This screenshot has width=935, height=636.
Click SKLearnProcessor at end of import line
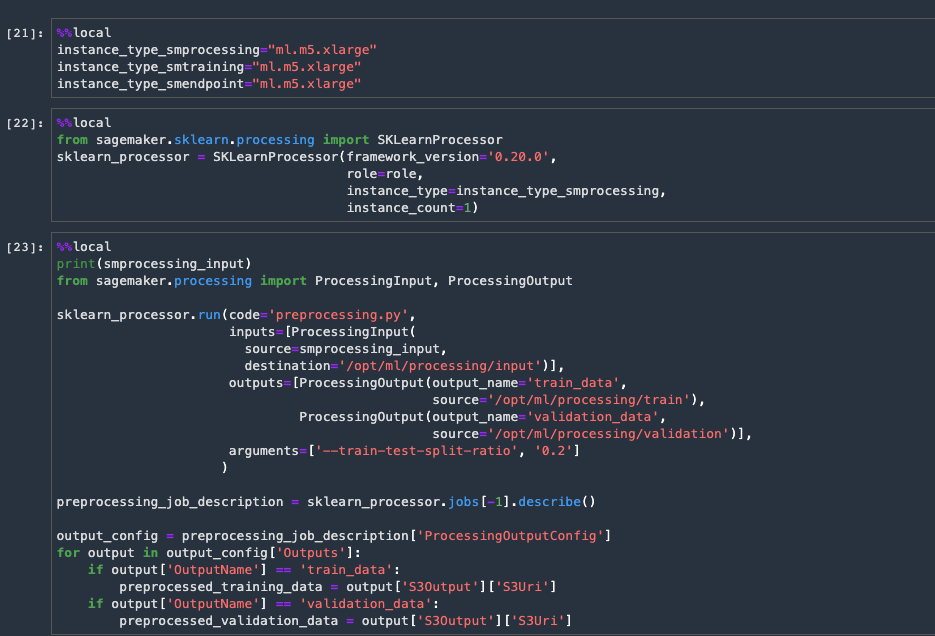pyautogui.click(x=439, y=140)
